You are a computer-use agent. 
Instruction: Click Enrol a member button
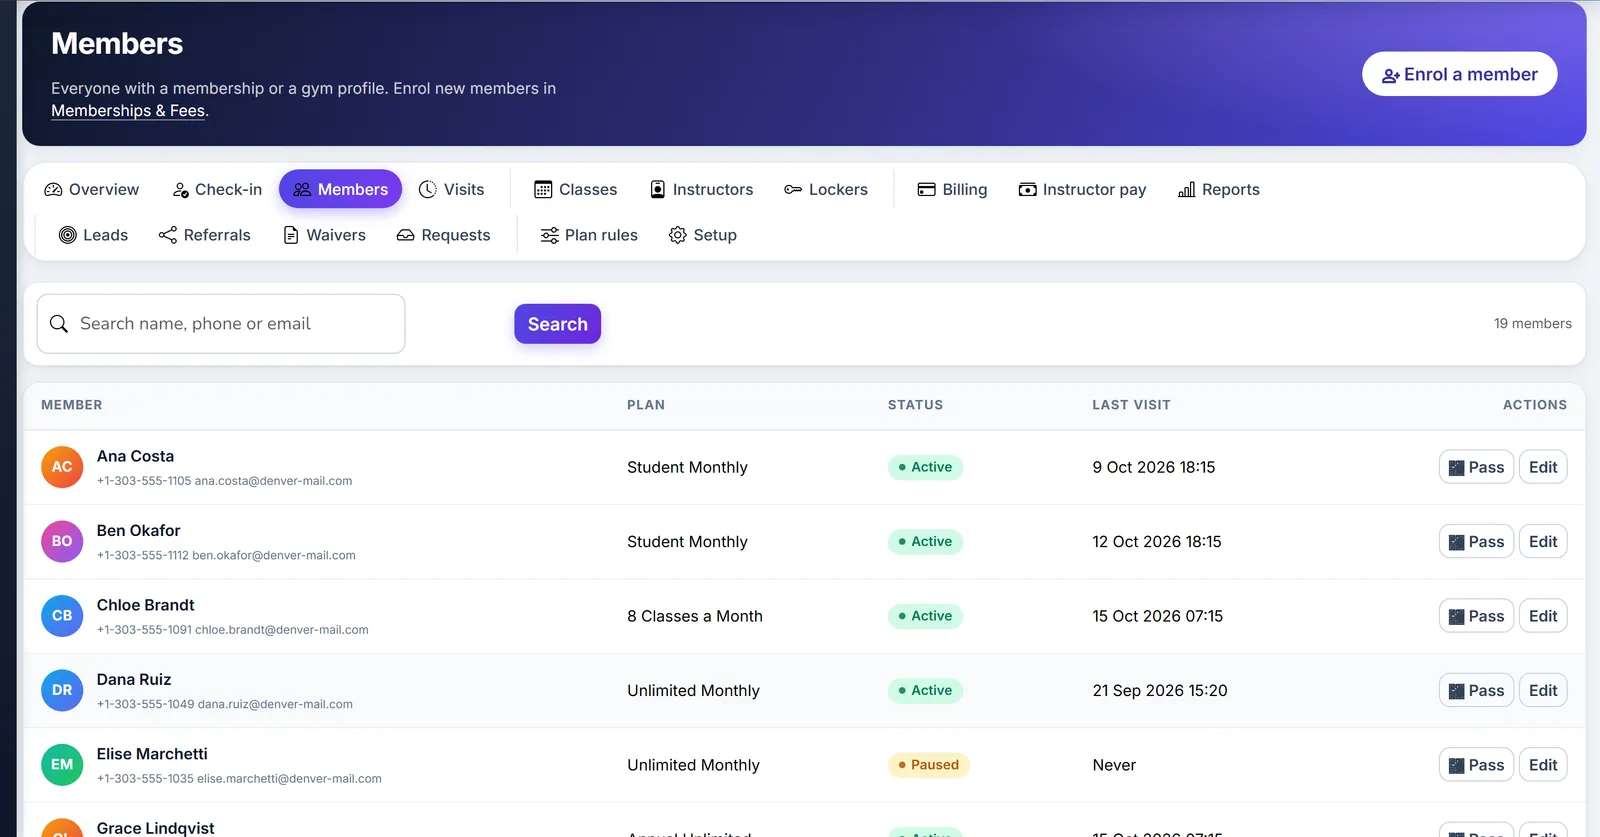1459,74
